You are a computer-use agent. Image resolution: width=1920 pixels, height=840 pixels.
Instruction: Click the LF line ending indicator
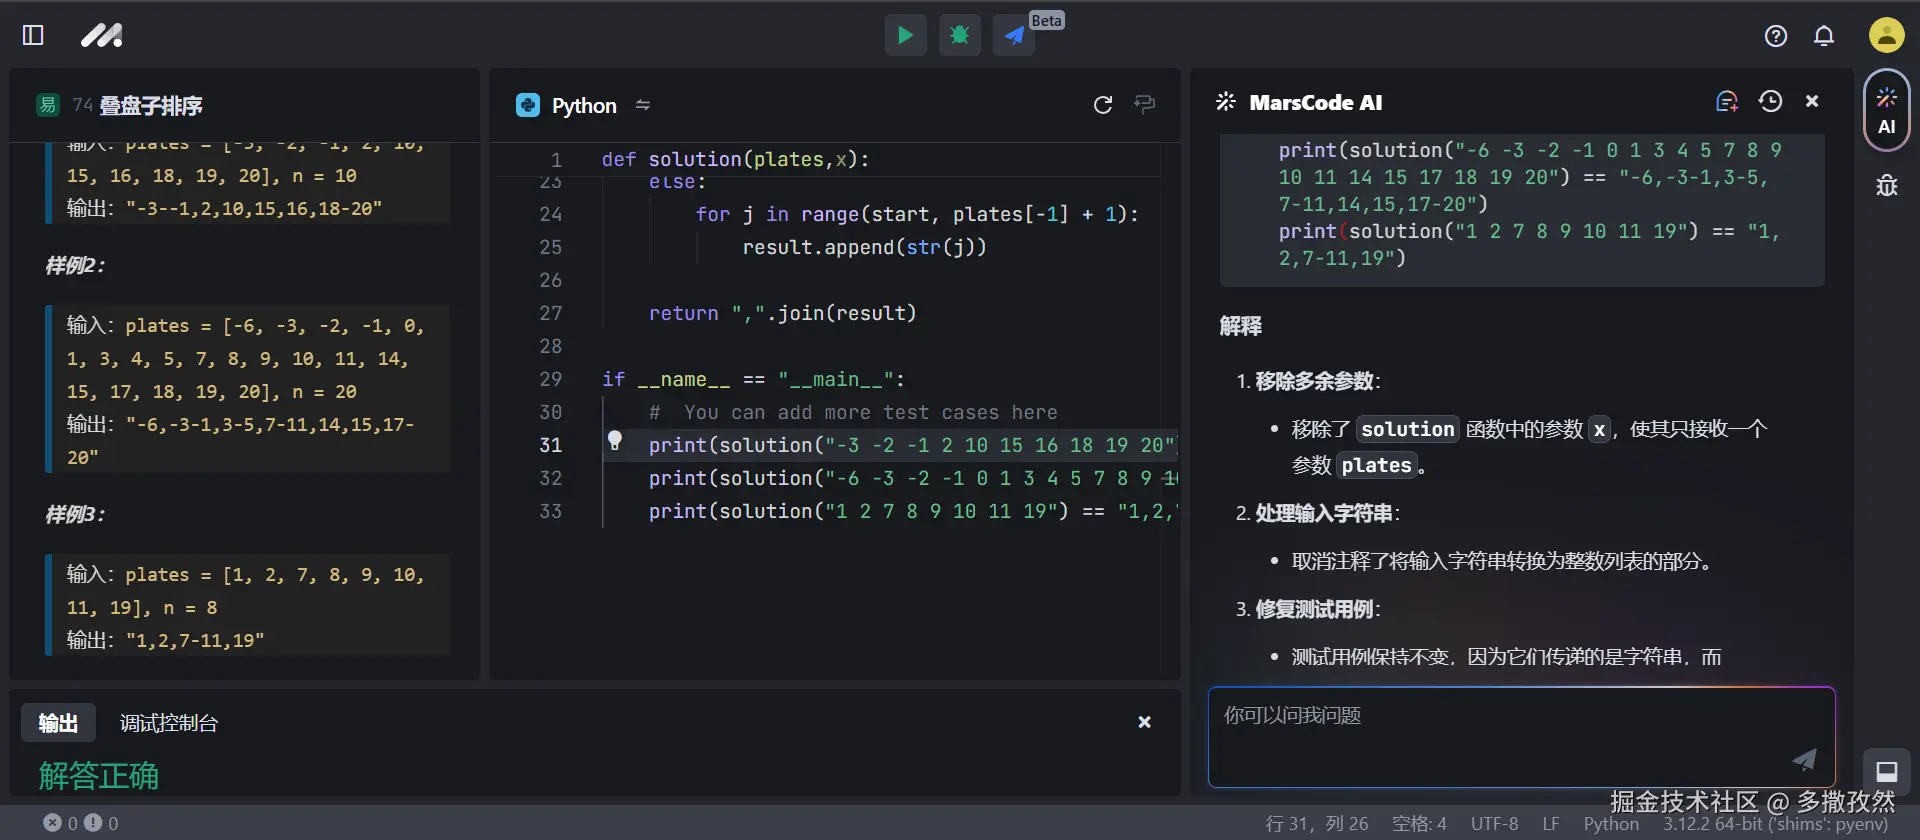point(1551,824)
